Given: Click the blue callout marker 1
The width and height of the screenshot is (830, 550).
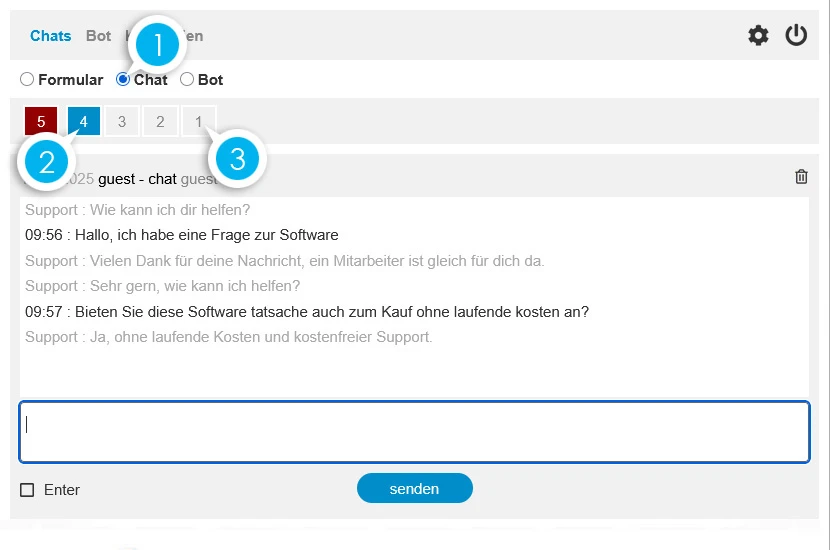Looking at the screenshot, I should (157, 43).
